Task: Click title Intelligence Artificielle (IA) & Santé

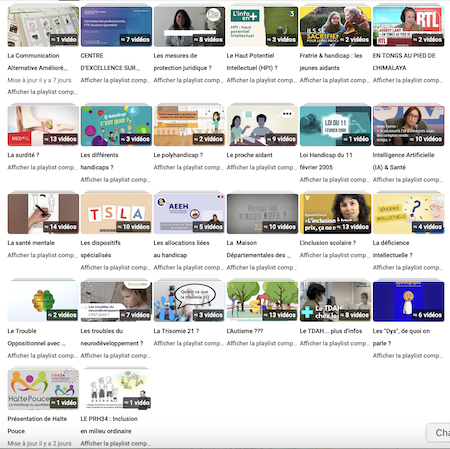Action: [x=403, y=161]
